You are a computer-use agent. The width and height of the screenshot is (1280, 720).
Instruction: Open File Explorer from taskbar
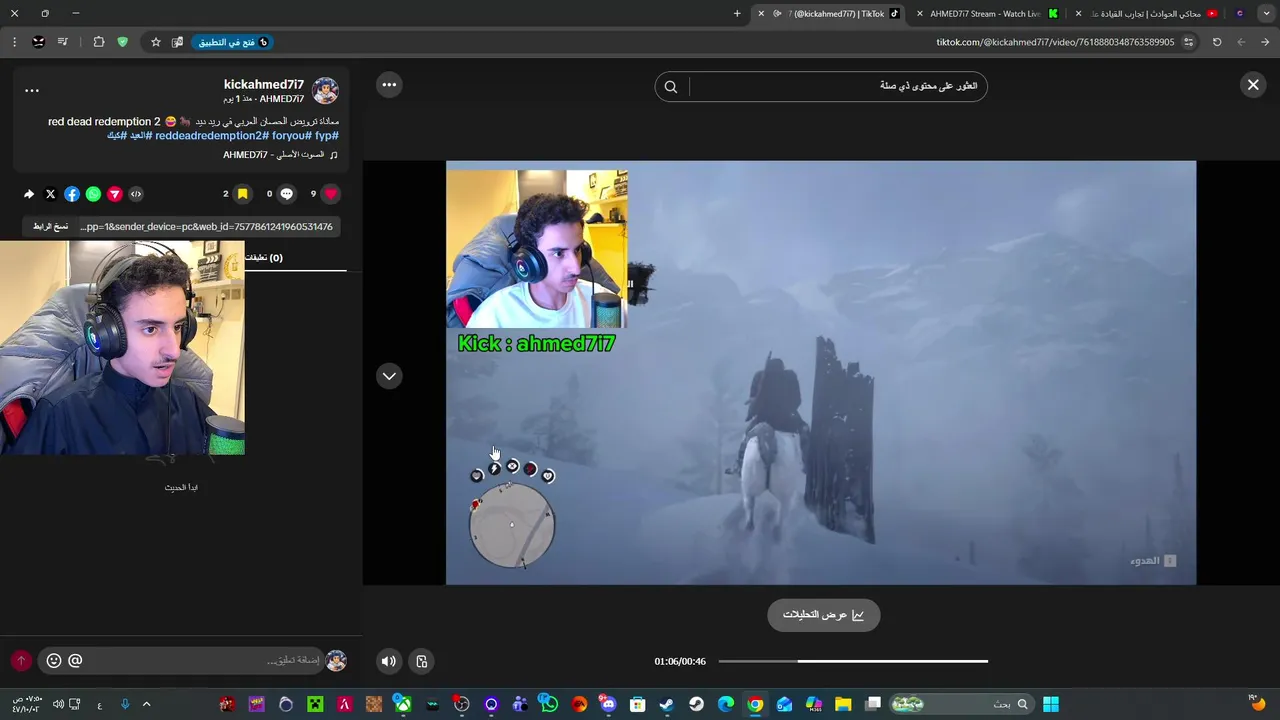tap(843, 704)
